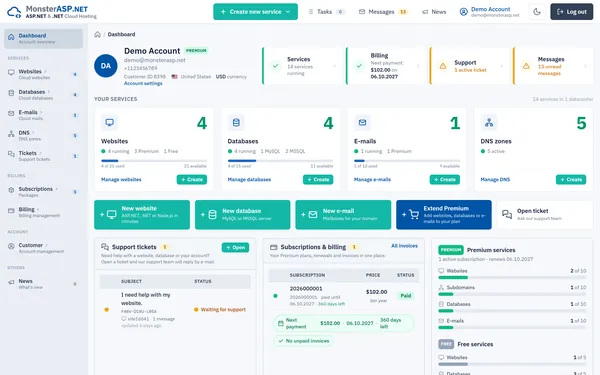600x375 pixels.
Task: Open the 'I need help with my website' ticket
Action: pos(175,309)
